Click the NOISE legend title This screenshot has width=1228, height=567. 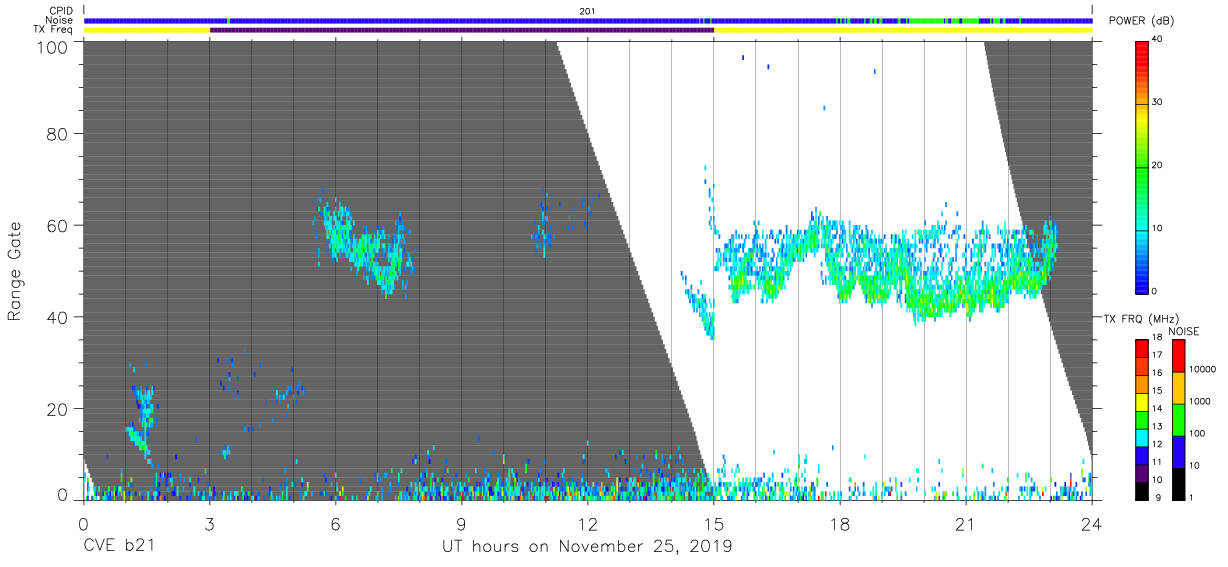(x=1185, y=332)
